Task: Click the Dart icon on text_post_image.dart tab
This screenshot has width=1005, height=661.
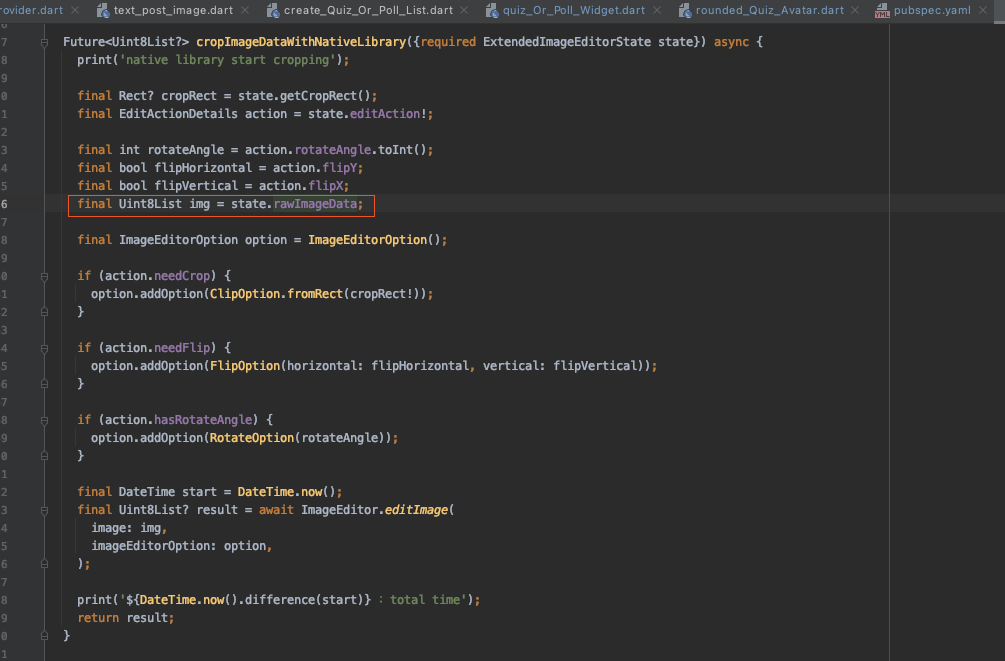Action: (x=105, y=10)
